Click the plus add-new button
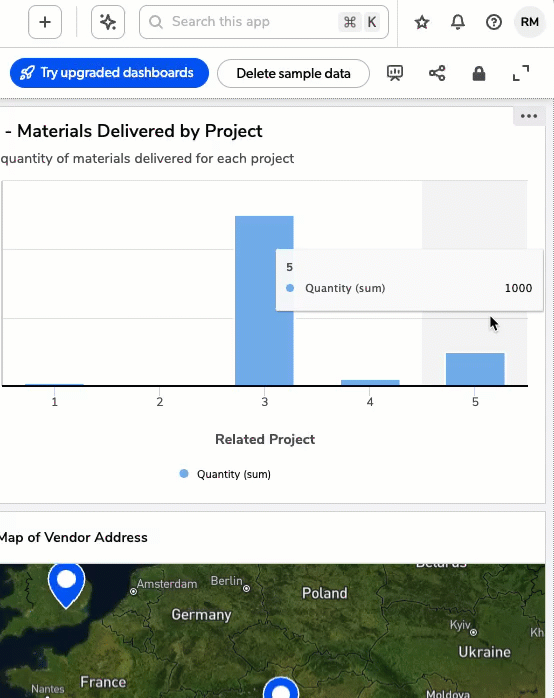This screenshot has height=698, width=554. click(x=45, y=22)
